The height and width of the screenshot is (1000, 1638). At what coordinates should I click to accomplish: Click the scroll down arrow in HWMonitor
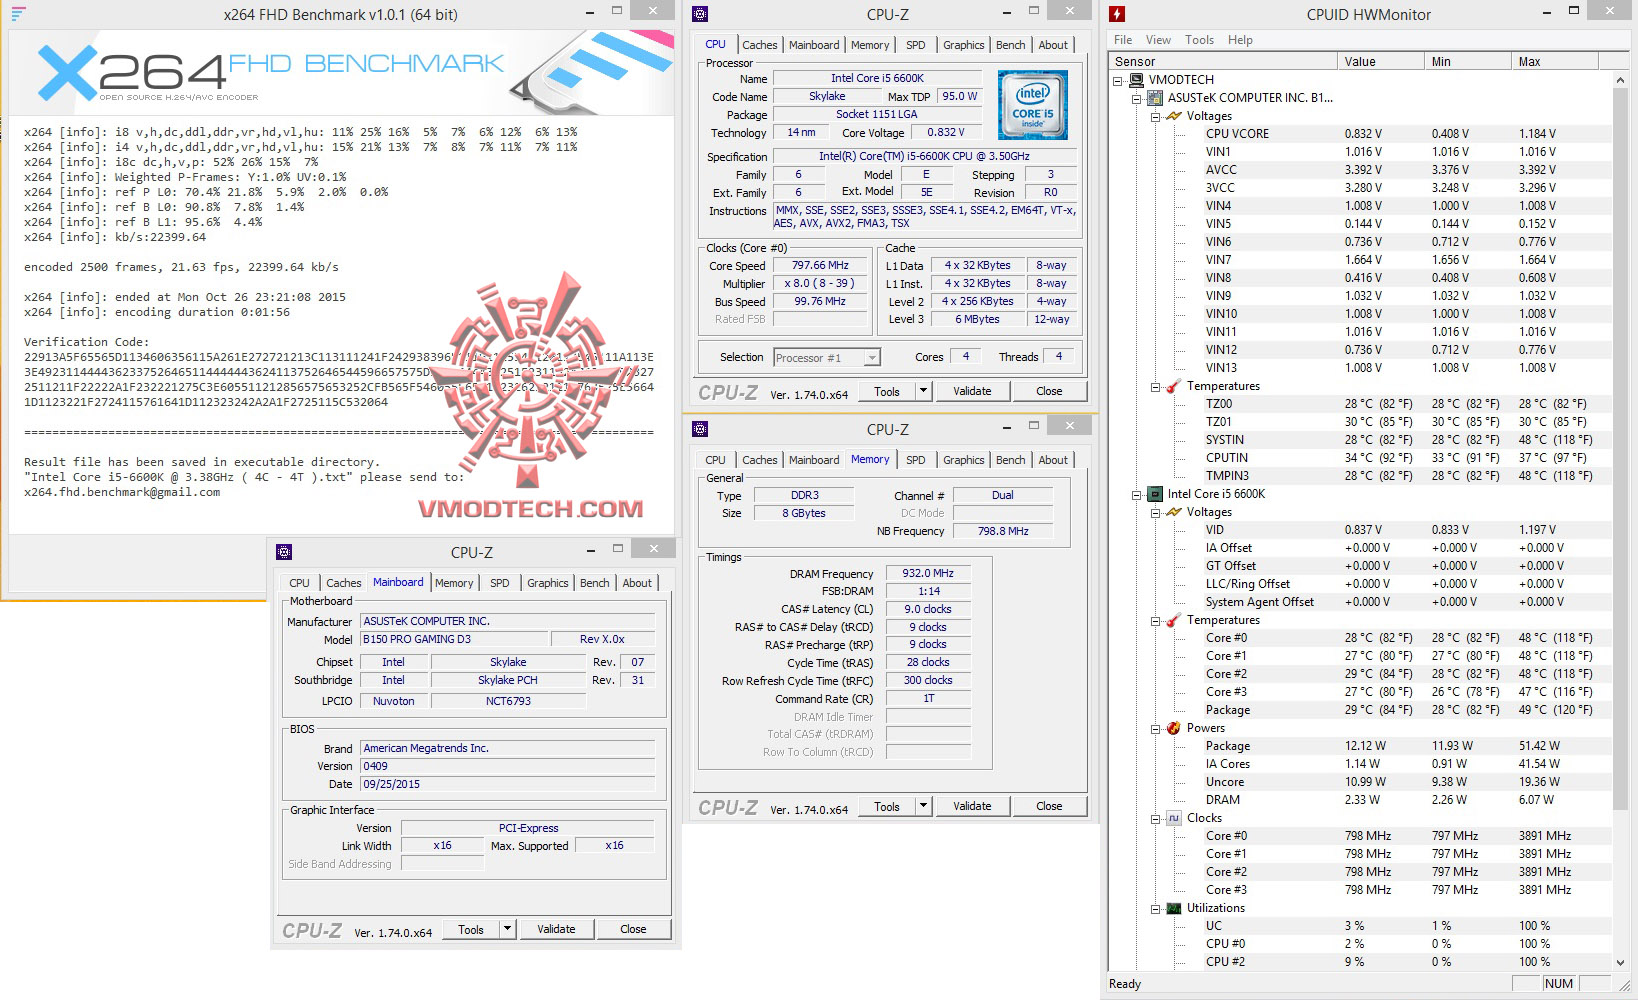pos(1620,962)
